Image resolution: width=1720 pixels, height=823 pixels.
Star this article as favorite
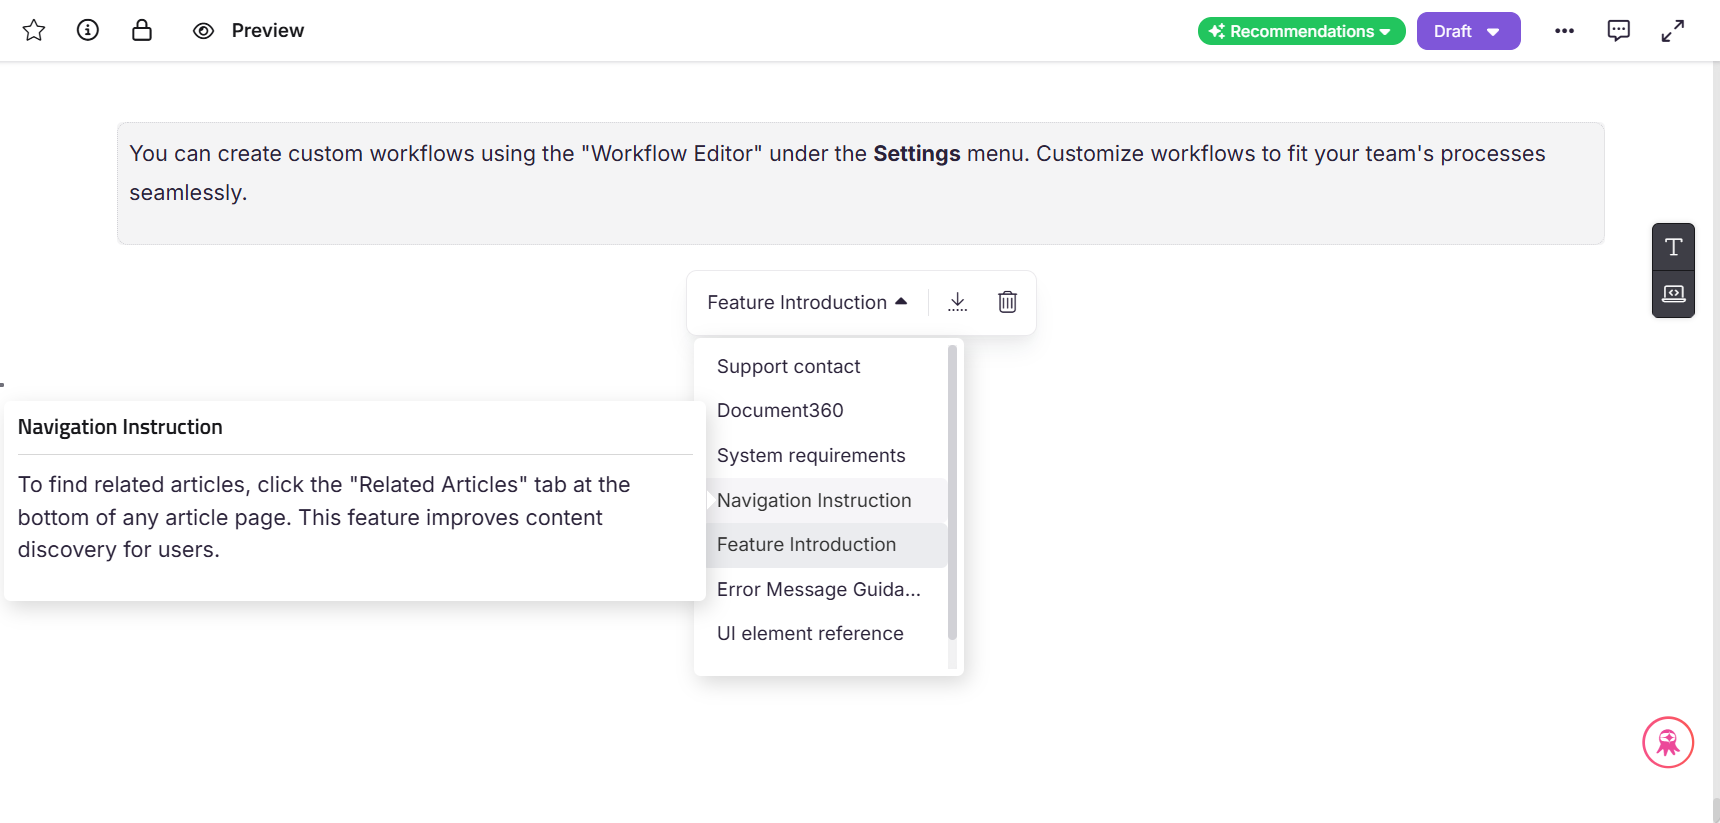tap(34, 31)
